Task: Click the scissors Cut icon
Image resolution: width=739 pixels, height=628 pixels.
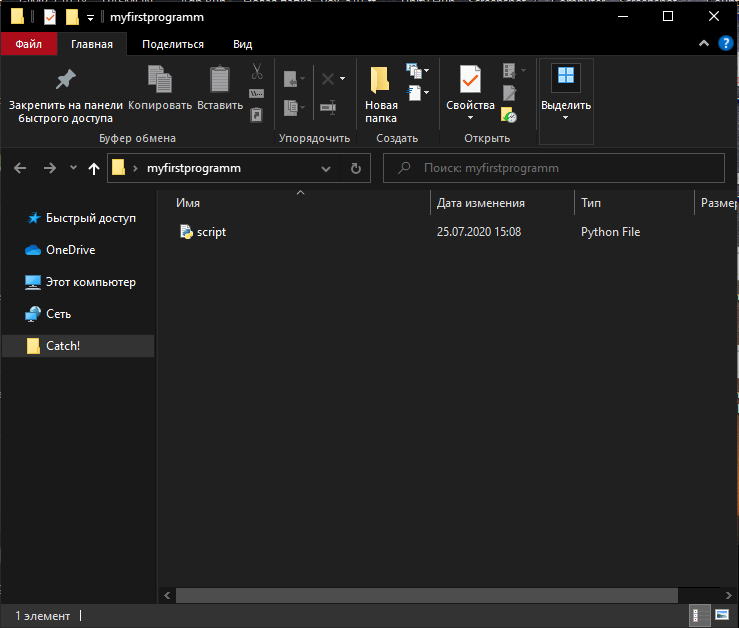Action: pos(257,71)
